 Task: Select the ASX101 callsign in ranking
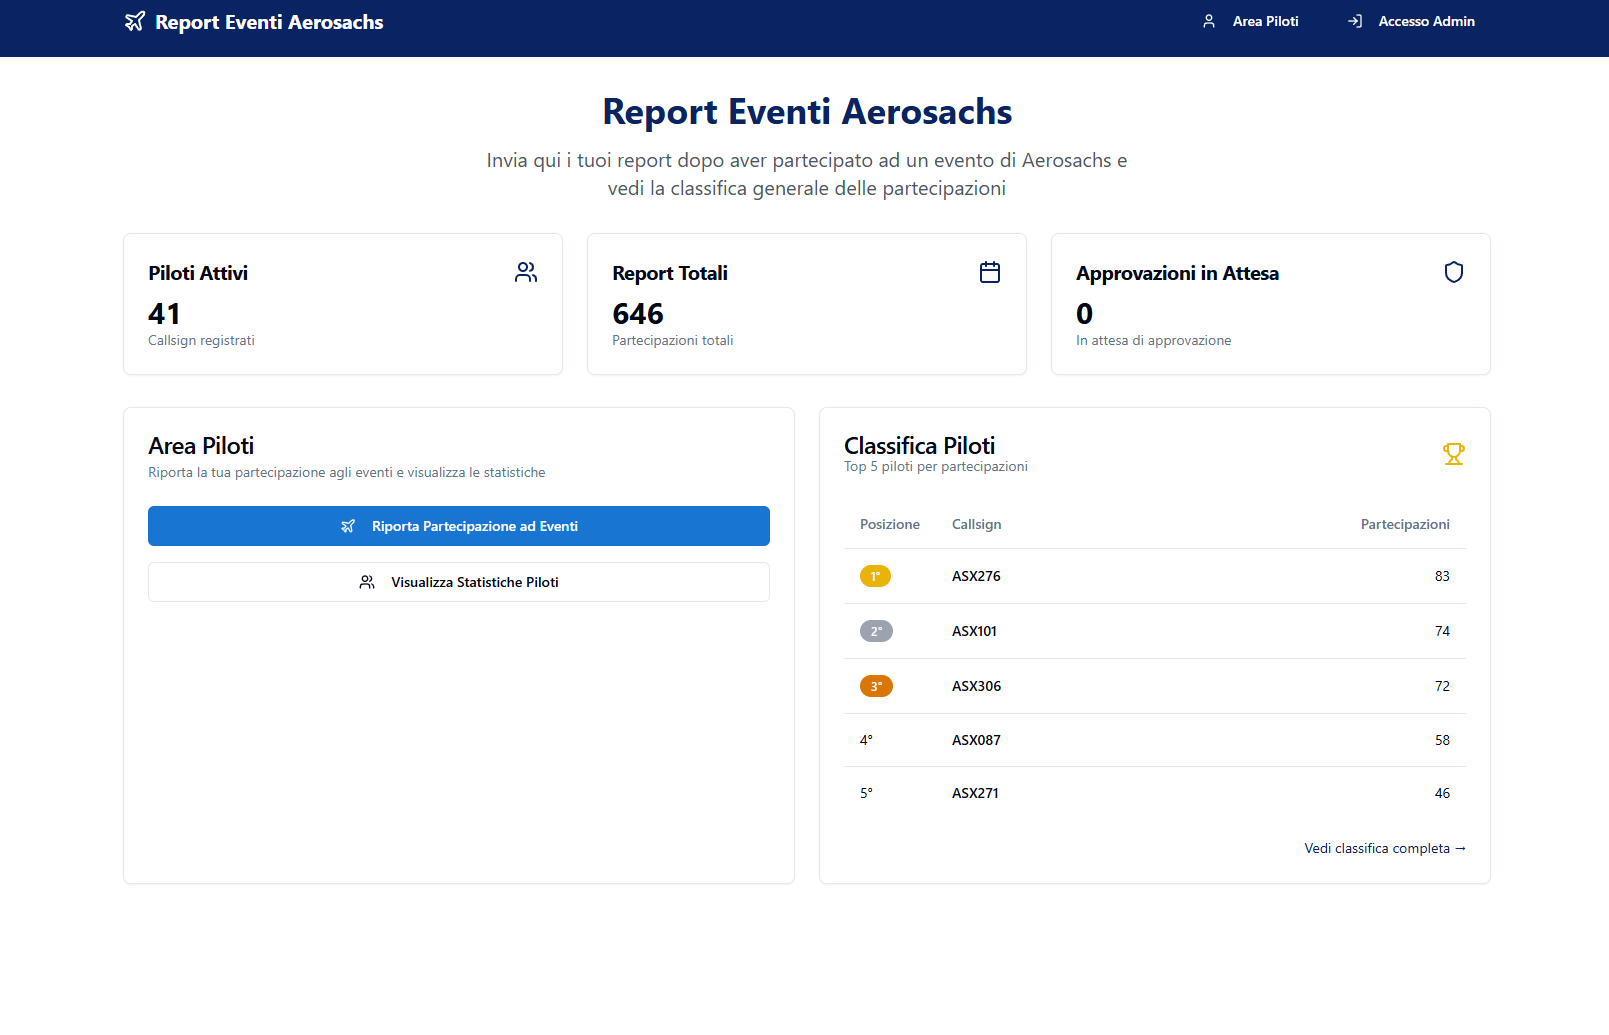click(x=974, y=631)
